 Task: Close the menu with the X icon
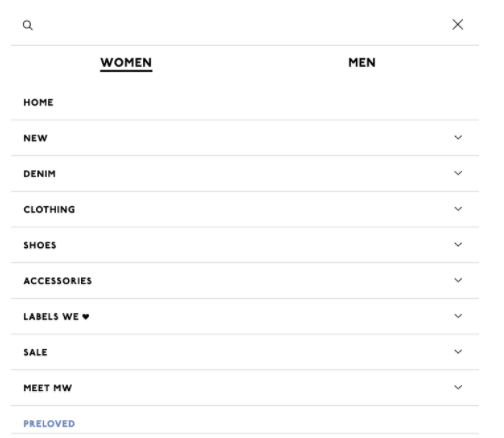458,24
